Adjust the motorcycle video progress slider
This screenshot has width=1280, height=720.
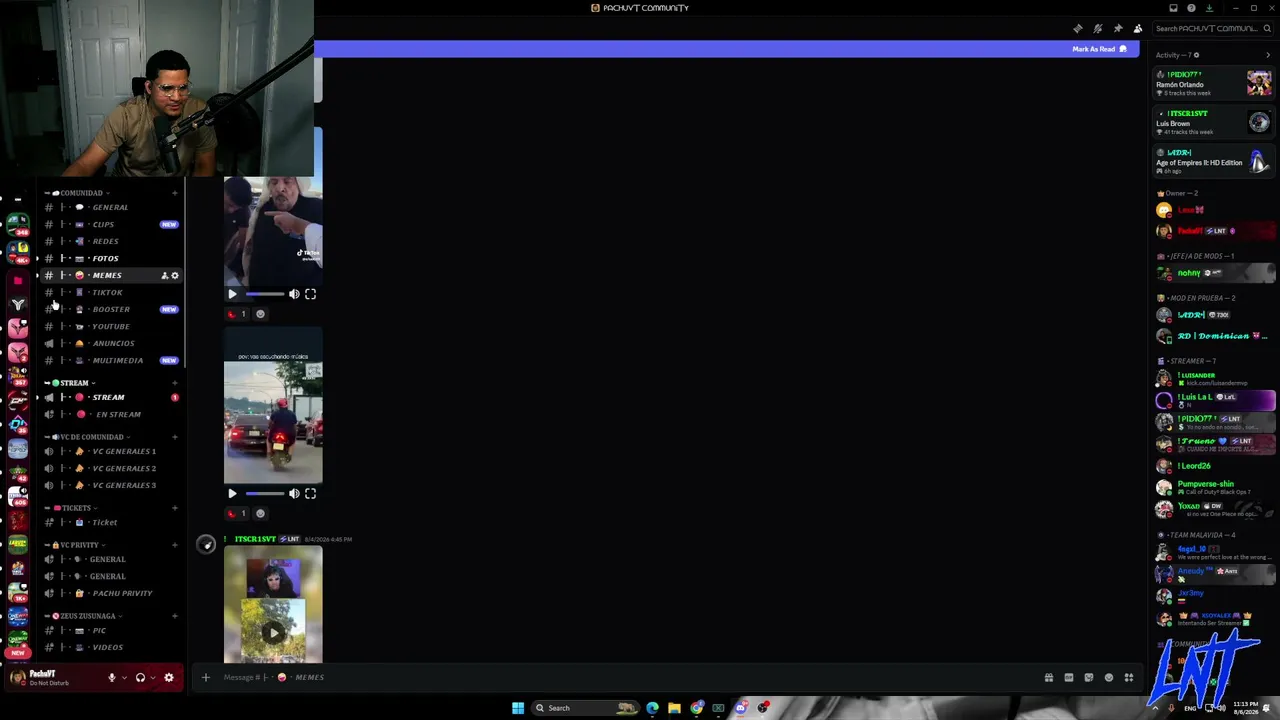(x=265, y=493)
